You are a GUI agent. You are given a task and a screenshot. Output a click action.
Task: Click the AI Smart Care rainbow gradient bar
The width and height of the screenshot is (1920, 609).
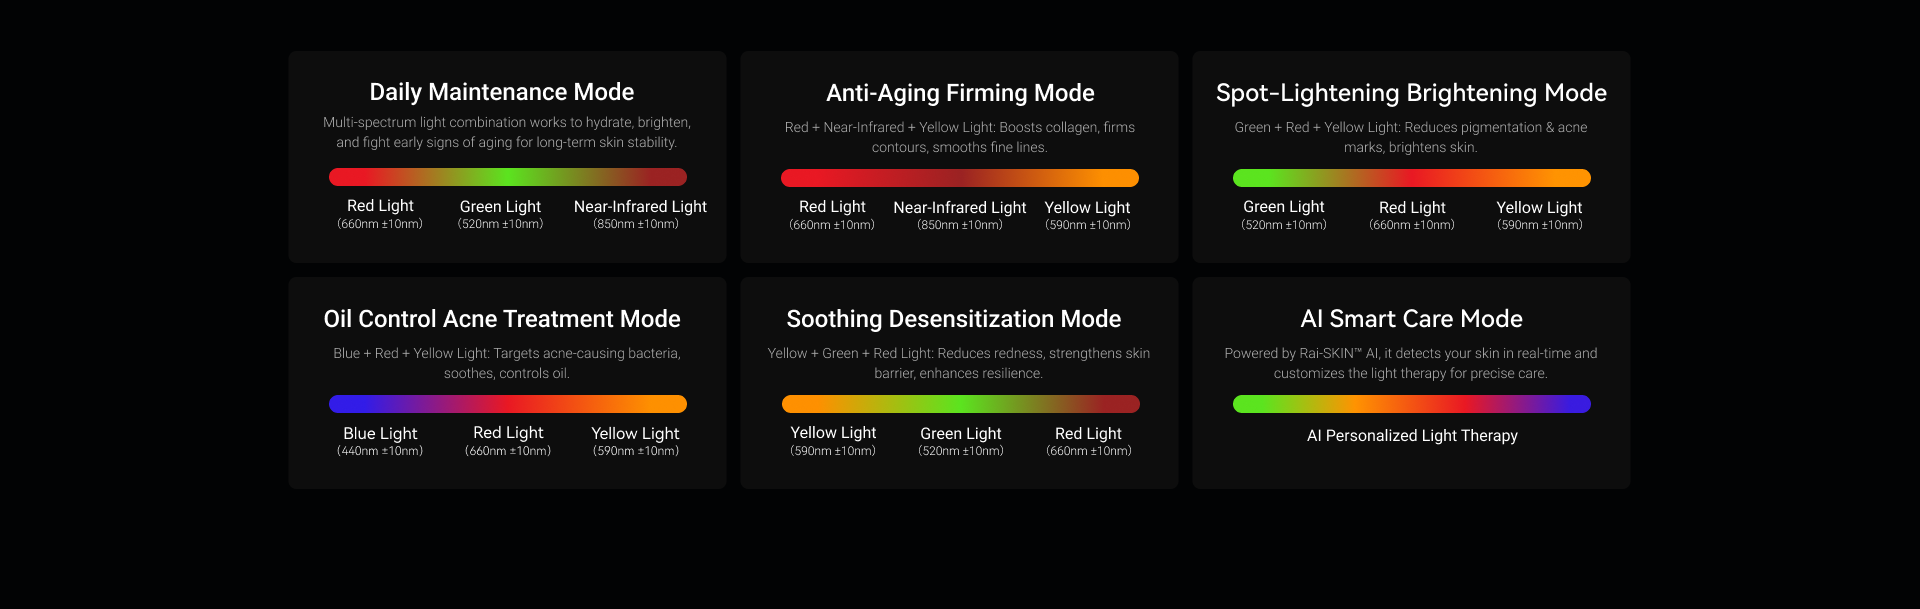pos(1411,404)
